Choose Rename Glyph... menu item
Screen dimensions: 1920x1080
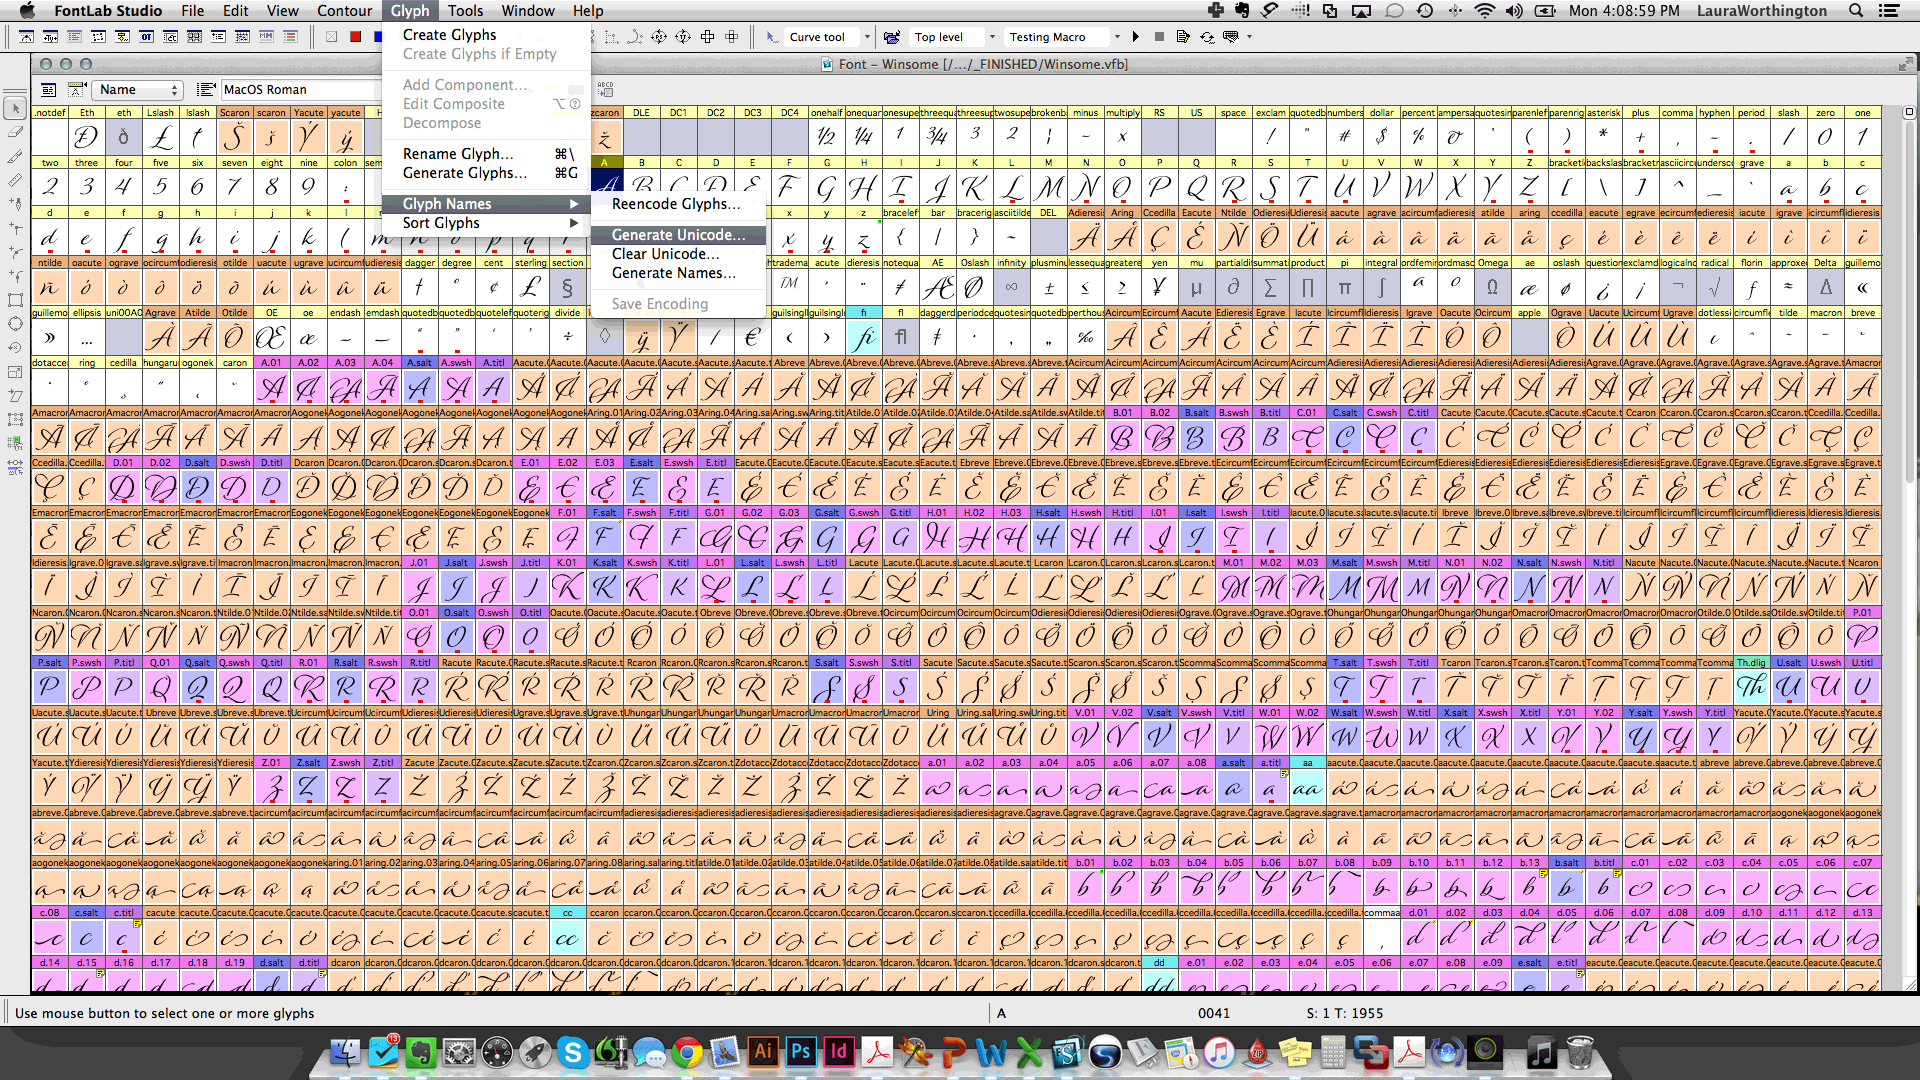click(486, 154)
